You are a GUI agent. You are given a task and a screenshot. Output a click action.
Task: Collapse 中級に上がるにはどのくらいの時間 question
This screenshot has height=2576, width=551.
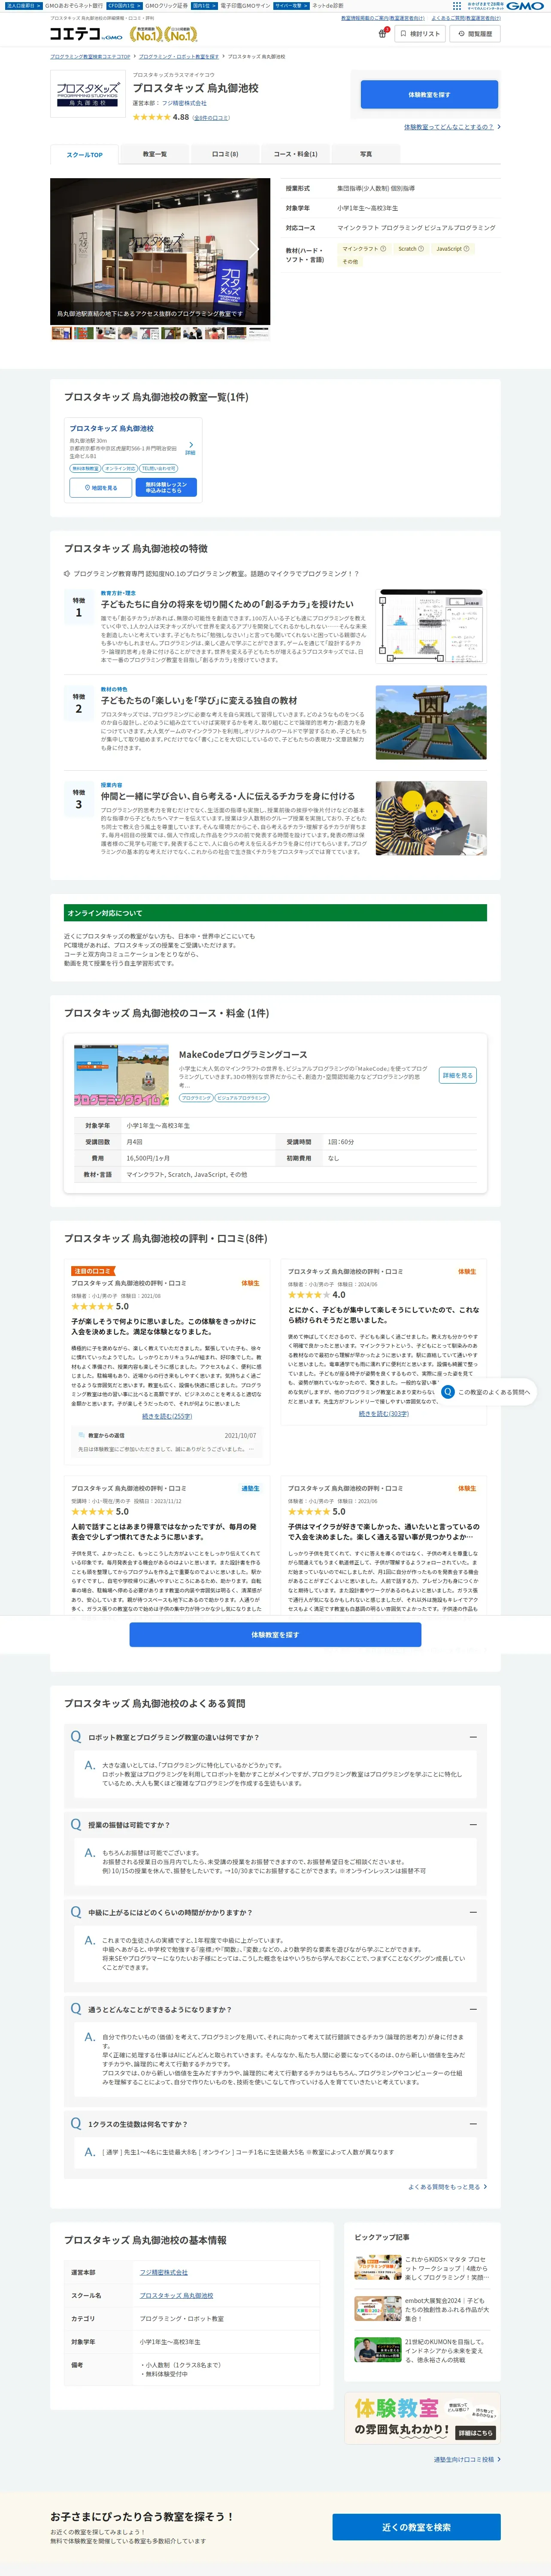[x=473, y=1912]
